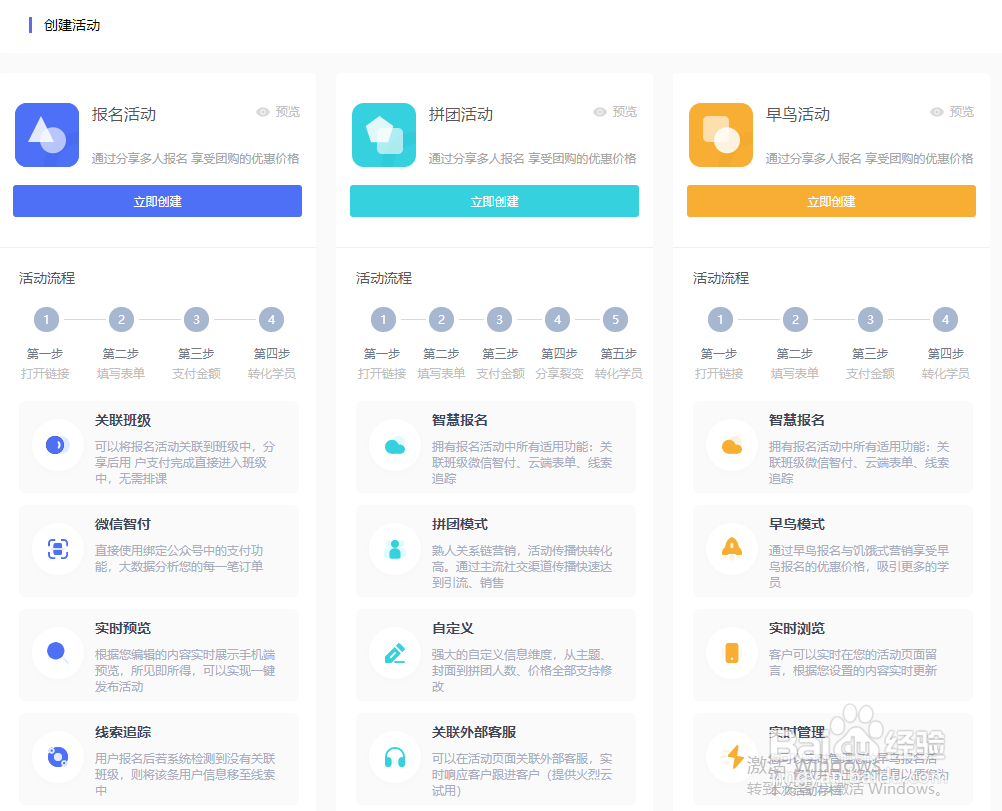Click 立即创建 under 报名活动
1002x811 pixels.
[157, 201]
